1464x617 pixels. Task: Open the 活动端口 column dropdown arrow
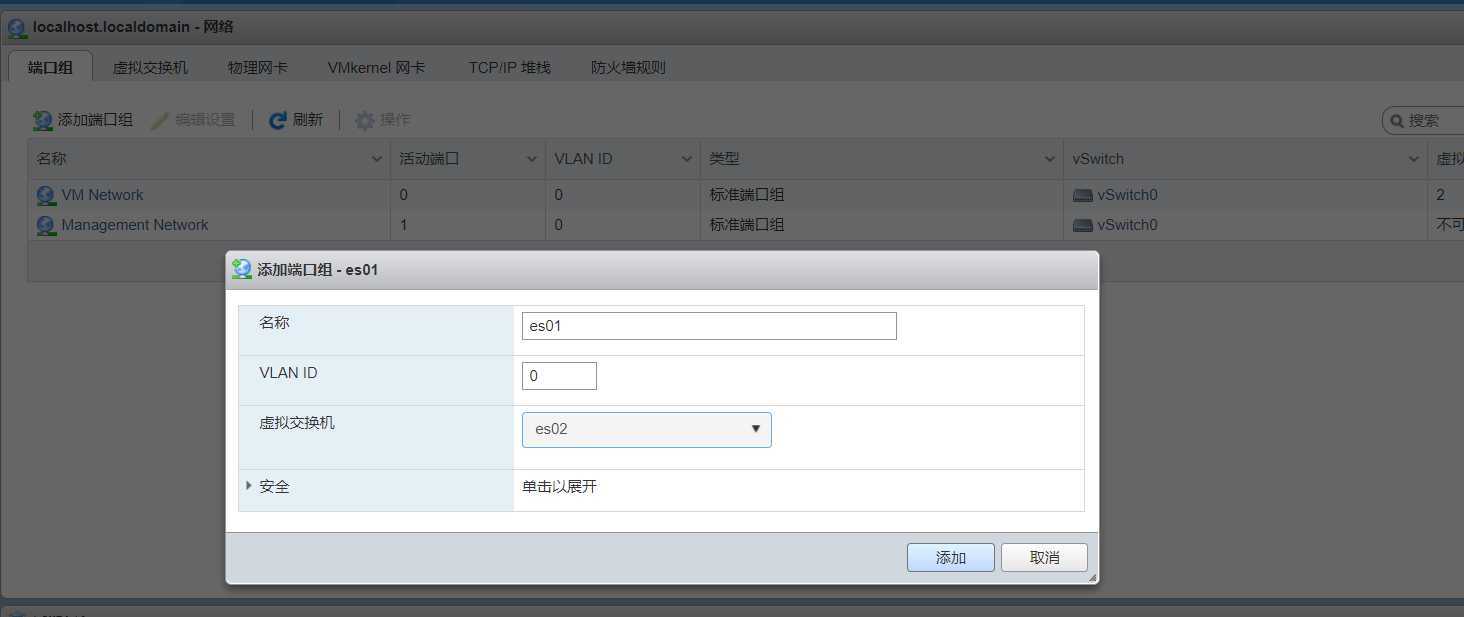pyautogui.click(x=532, y=159)
